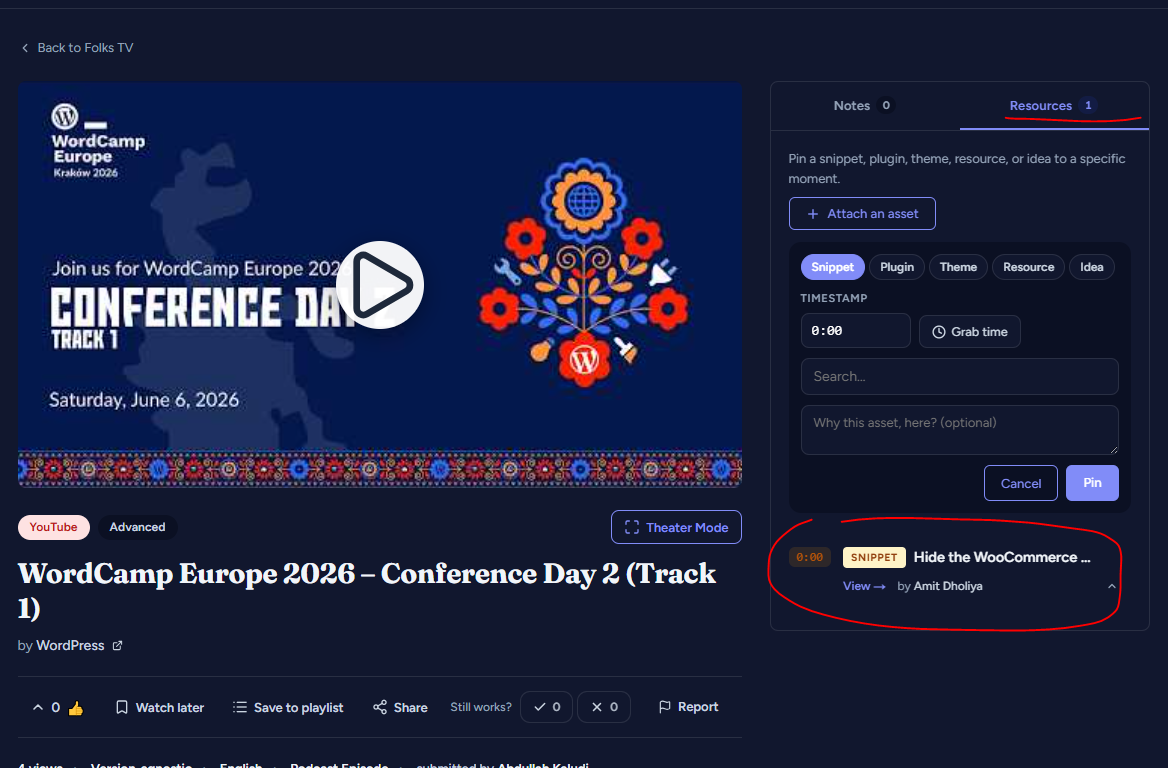The height and width of the screenshot is (768, 1168).
Task: Switch to the Notes tab
Action: pos(864,106)
